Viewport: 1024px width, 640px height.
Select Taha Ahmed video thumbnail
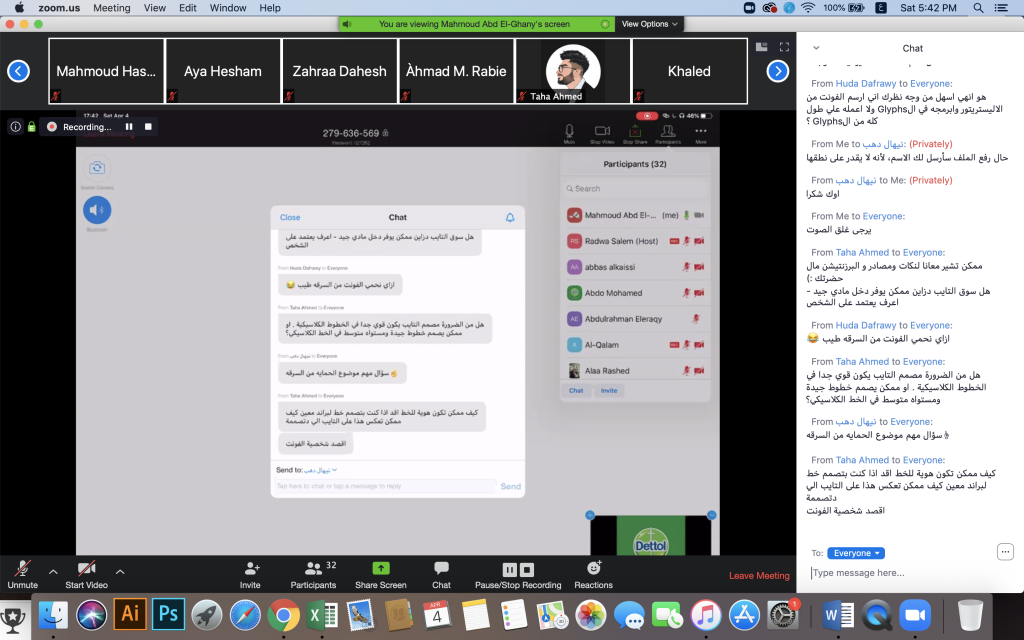tap(573, 71)
